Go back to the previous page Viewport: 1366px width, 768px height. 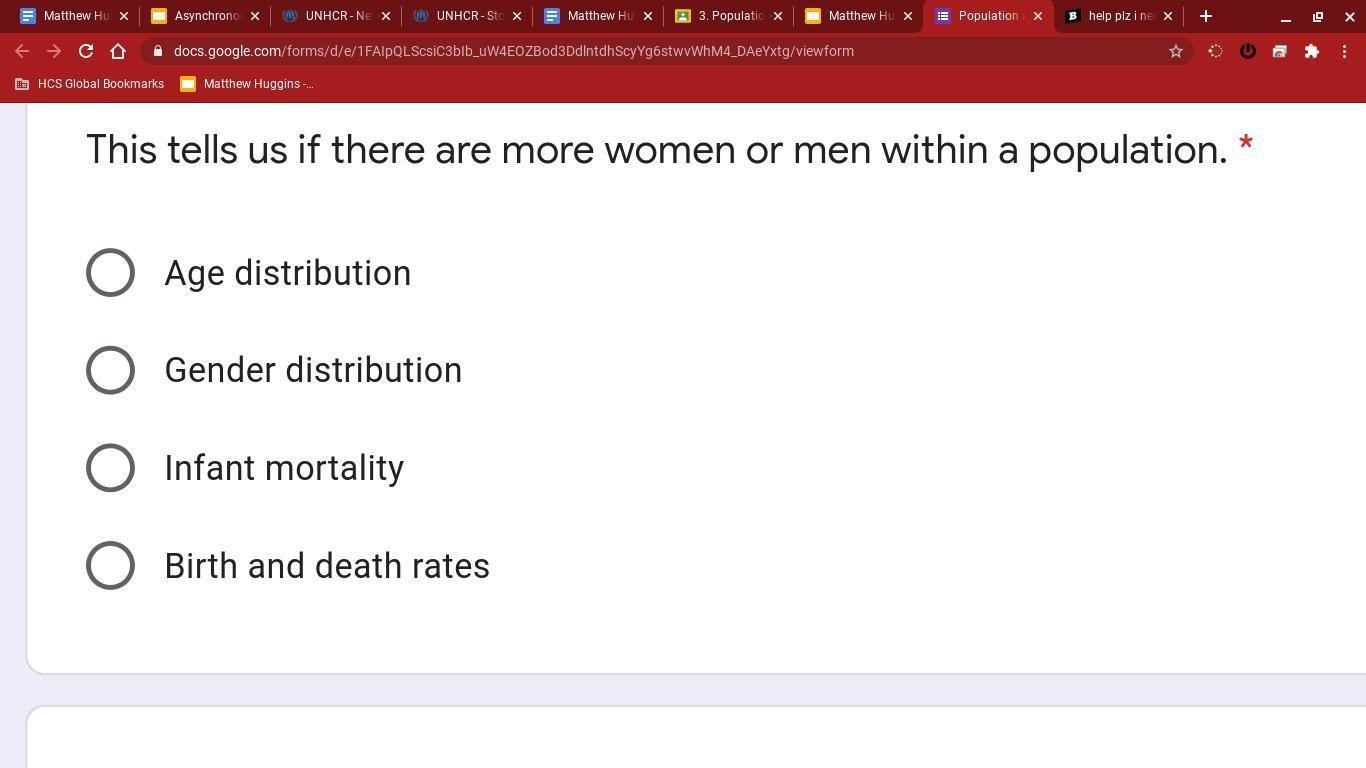point(22,51)
